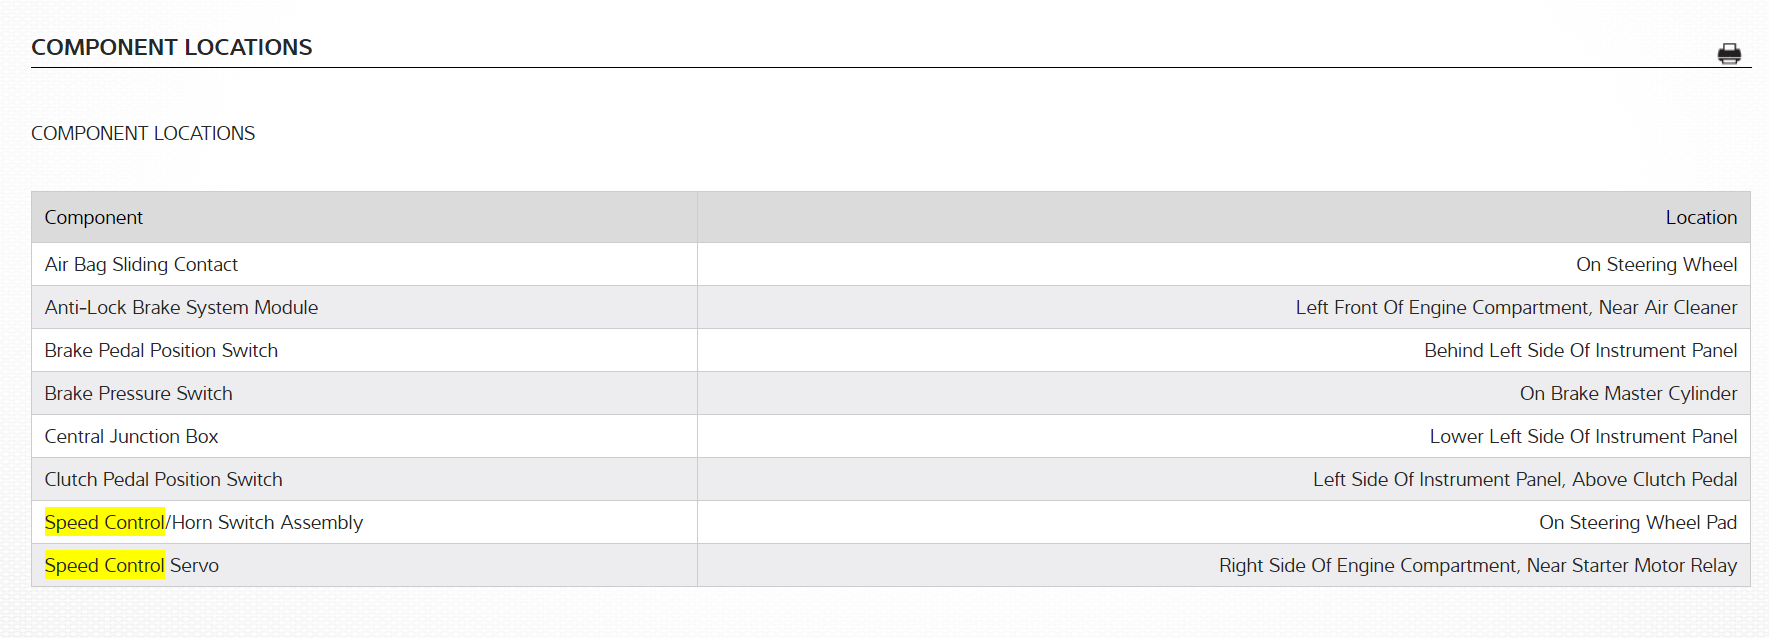This screenshot has height=638, width=1769.
Task: Click the Component column header
Action: click(x=94, y=218)
